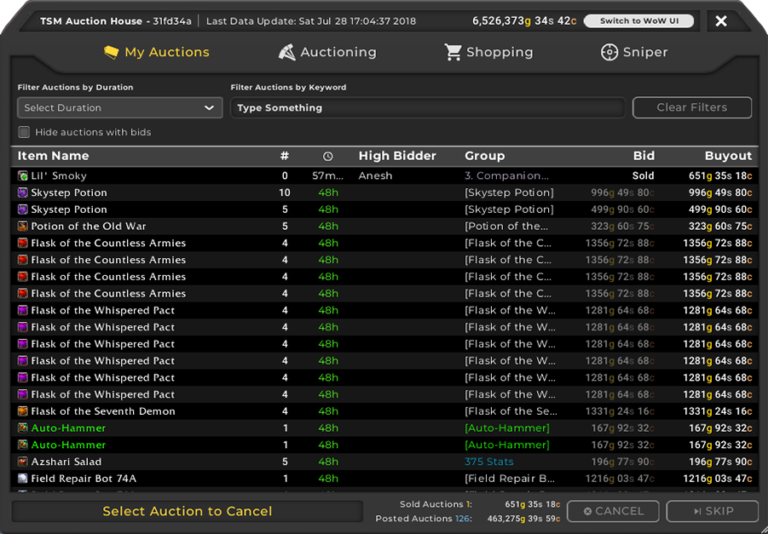Switch to the Auctioning tab
The height and width of the screenshot is (534, 768).
point(328,52)
